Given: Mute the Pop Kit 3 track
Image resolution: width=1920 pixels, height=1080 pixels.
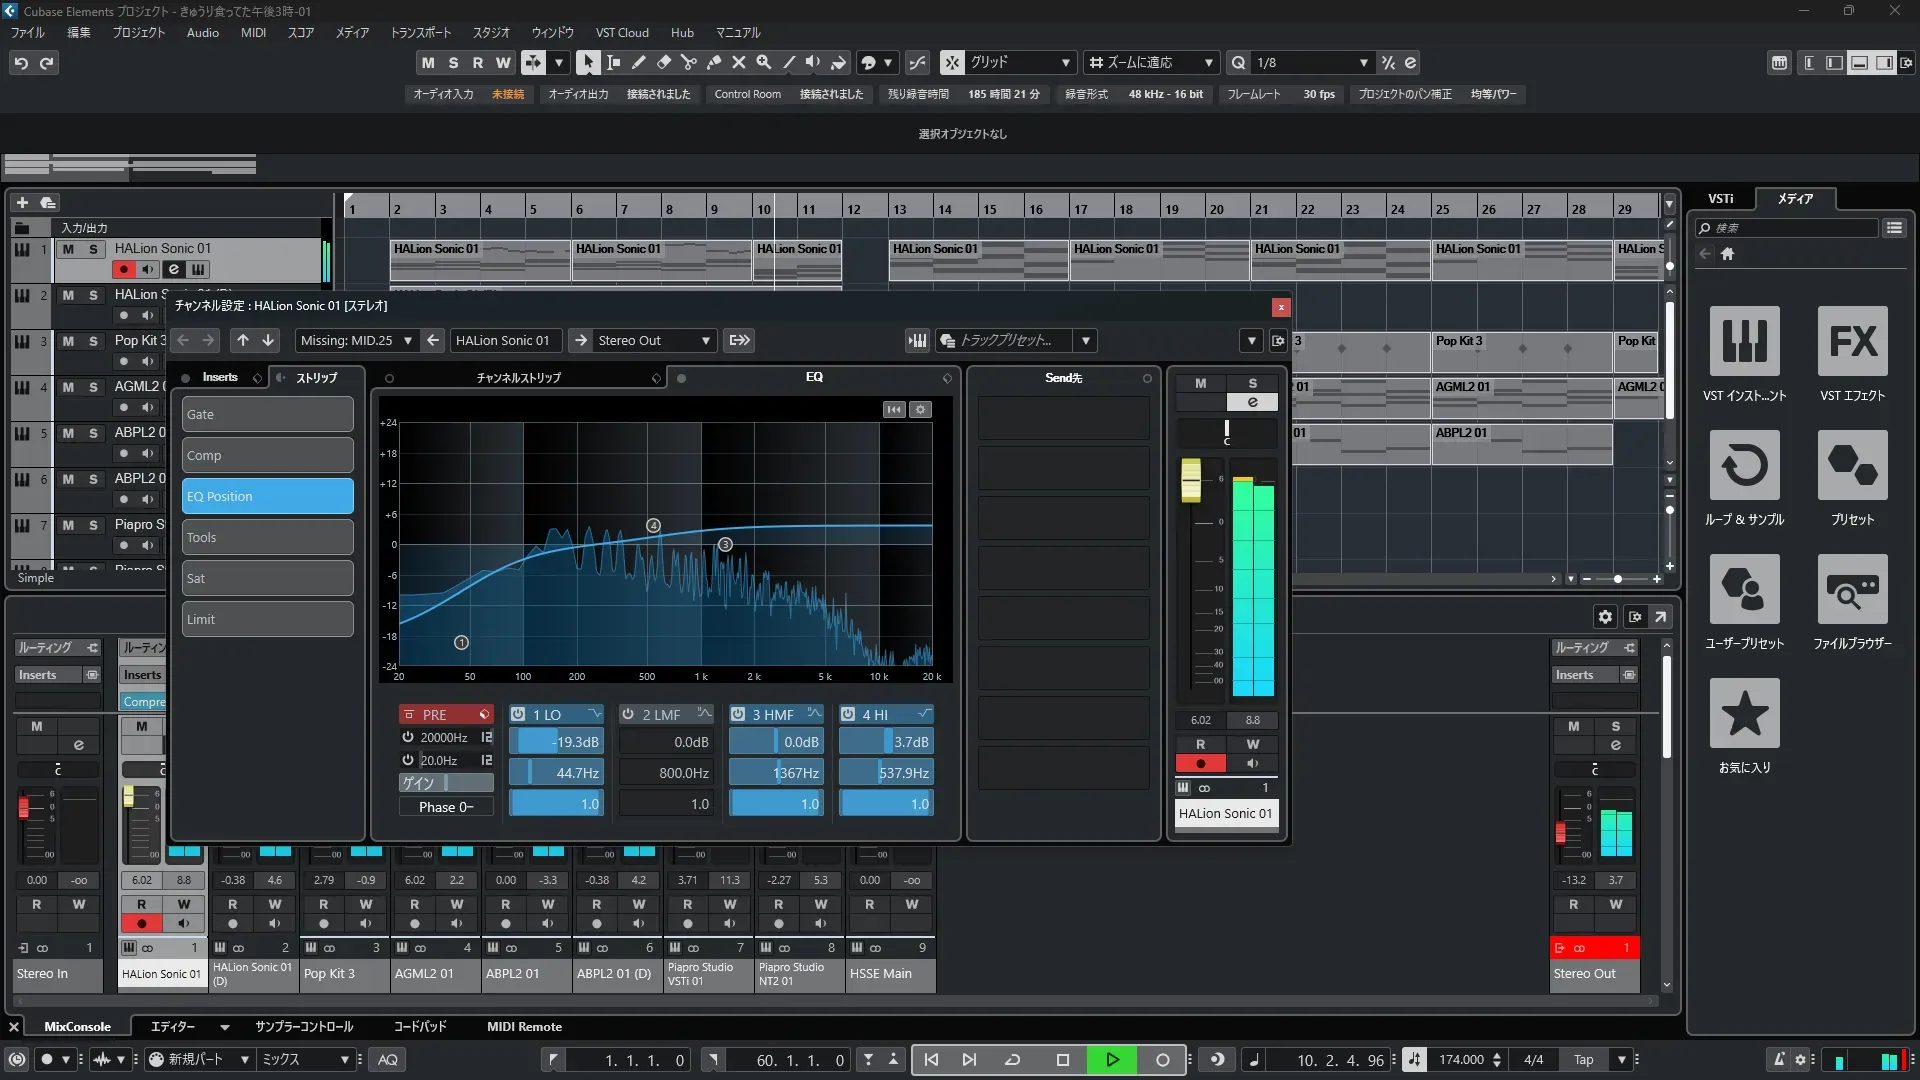Looking at the screenshot, I should tap(68, 341).
